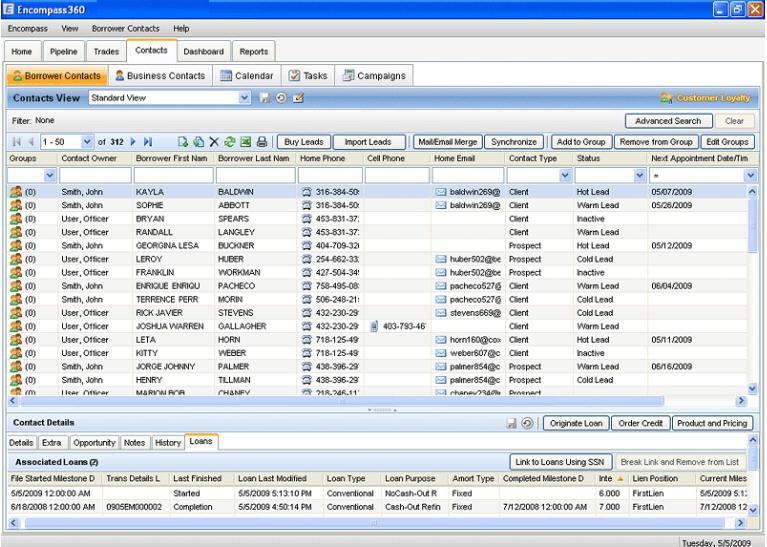Open the Borrower Contacts menu
Viewport: 767px width, 547px height.
click(126, 28)
